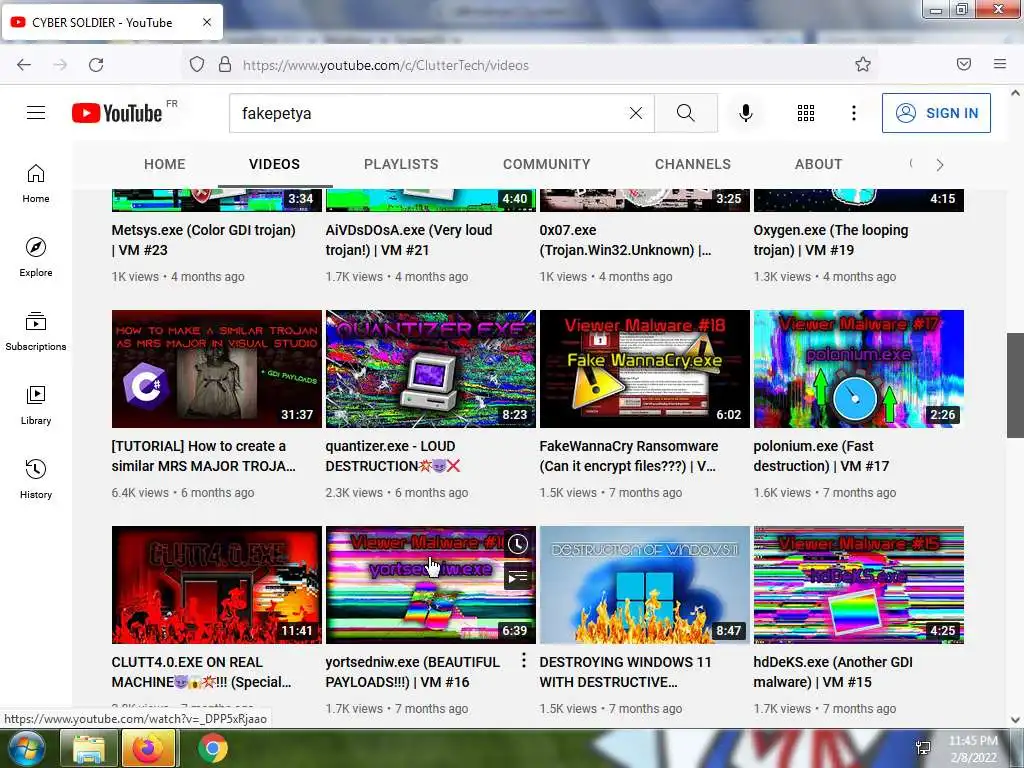
Task: Add yortsedniw.exe video to Watch later
Action: click(x=518, y=544)
